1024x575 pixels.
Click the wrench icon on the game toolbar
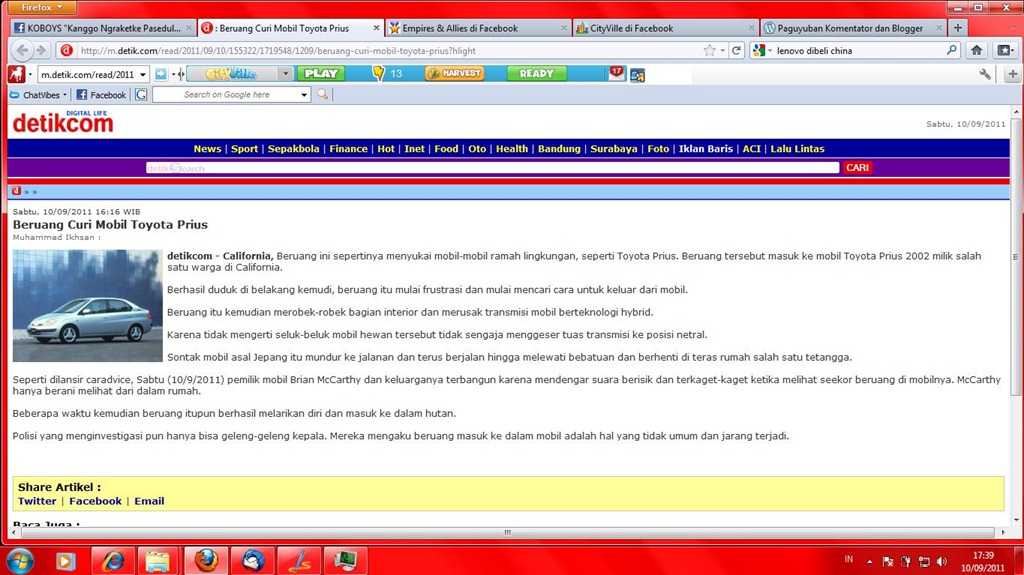click(x=985, y=74)
